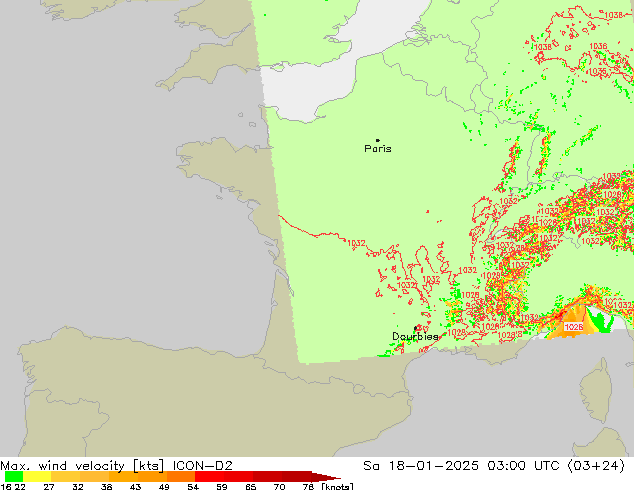Click the 1032 isobar label southwest of Paris
This screenshot has width=634, height=490.
click(357, 243)
